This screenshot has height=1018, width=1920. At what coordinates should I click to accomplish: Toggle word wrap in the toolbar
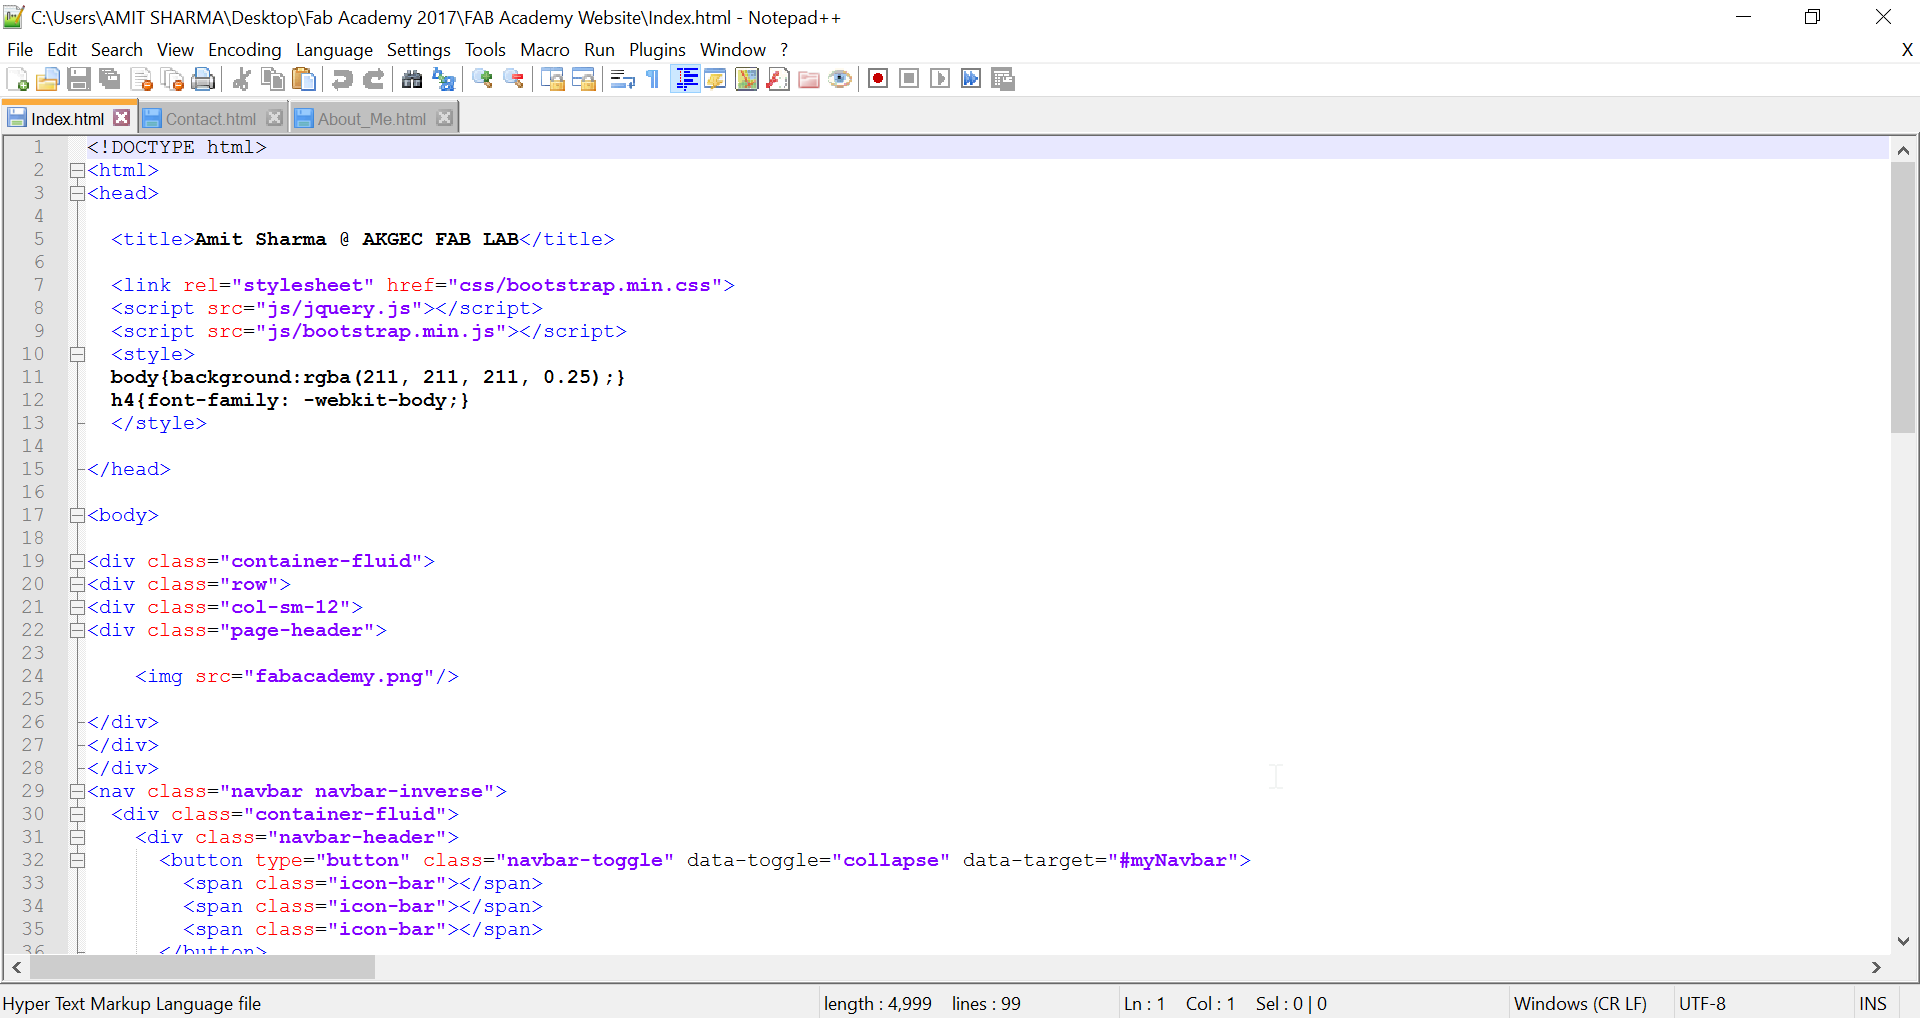(622, 79)
